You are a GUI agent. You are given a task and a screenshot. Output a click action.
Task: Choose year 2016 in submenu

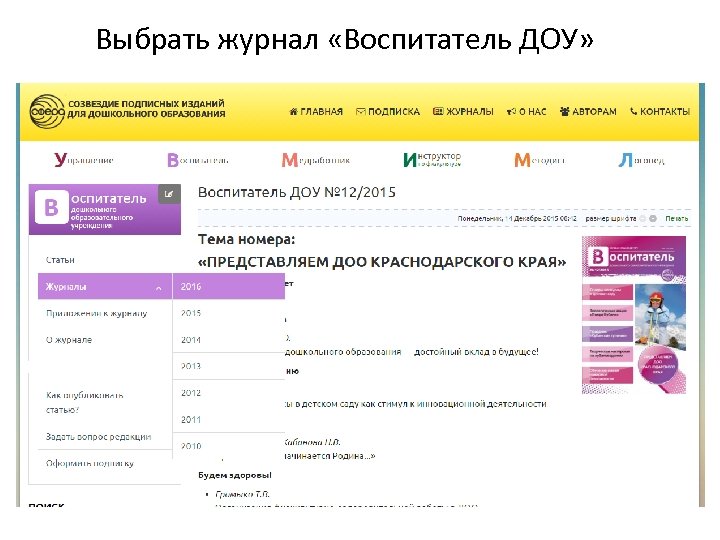pos(229,287)
